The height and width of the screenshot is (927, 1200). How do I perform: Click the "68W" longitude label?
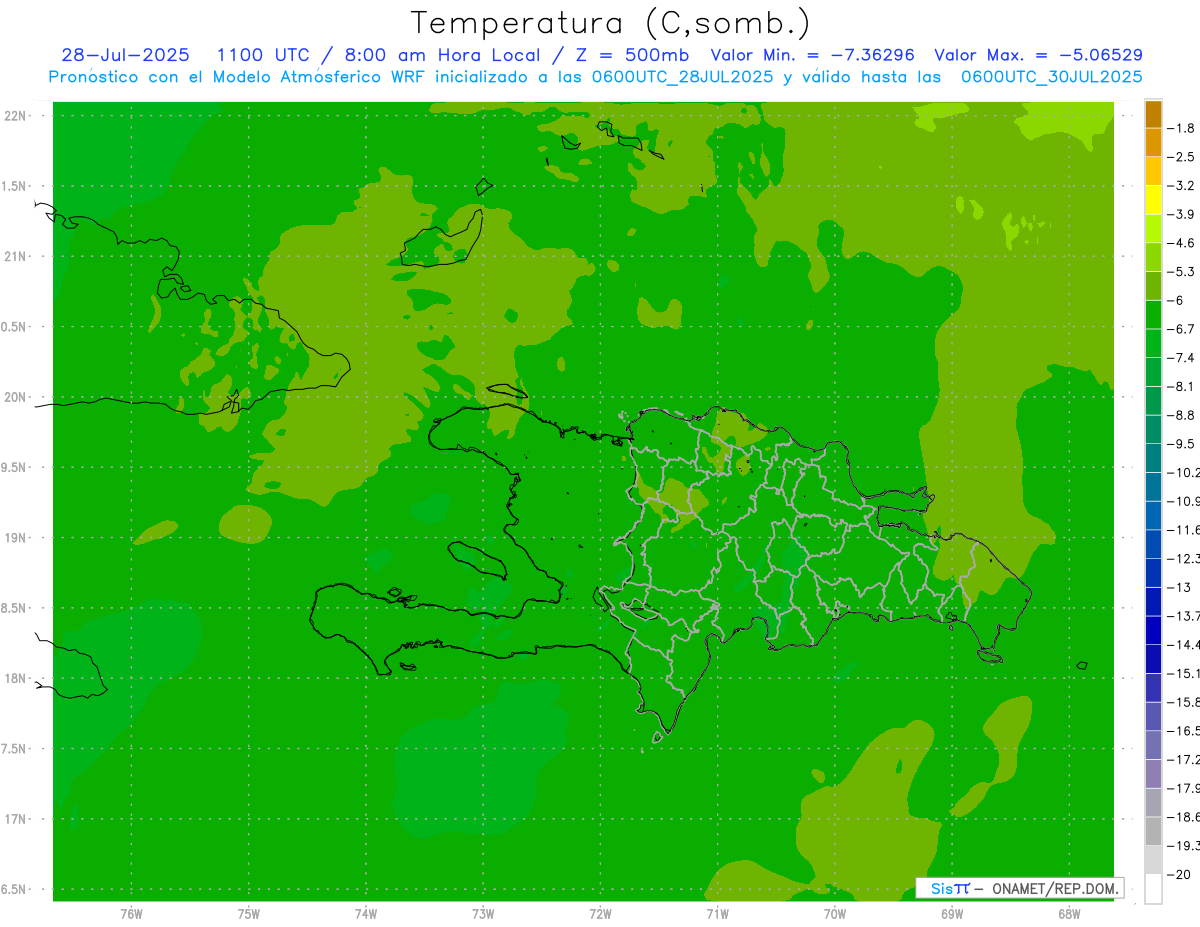pyautogui.click(x=1068, y=915)
